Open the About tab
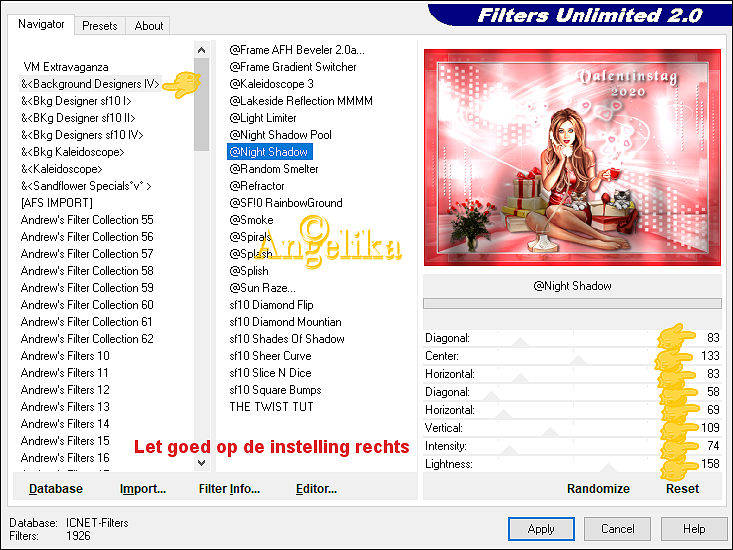The width and height of the screenshot is (733, 550). tap(149, 26)
